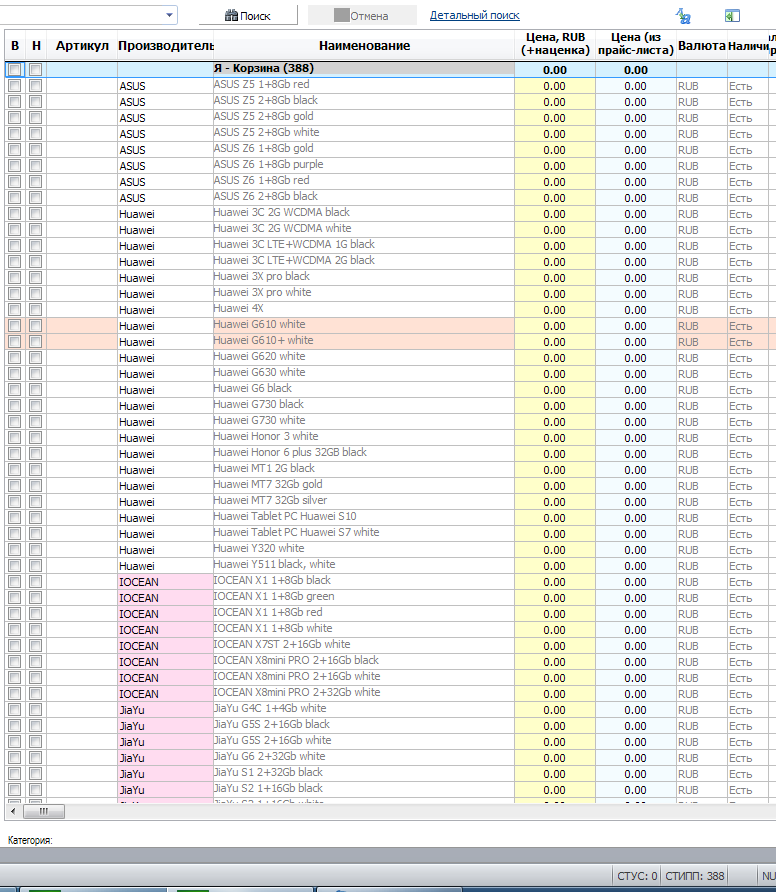The image size is (776, 892).
Task: Select the Я - Корзина (388) group row
Action: 364,69
